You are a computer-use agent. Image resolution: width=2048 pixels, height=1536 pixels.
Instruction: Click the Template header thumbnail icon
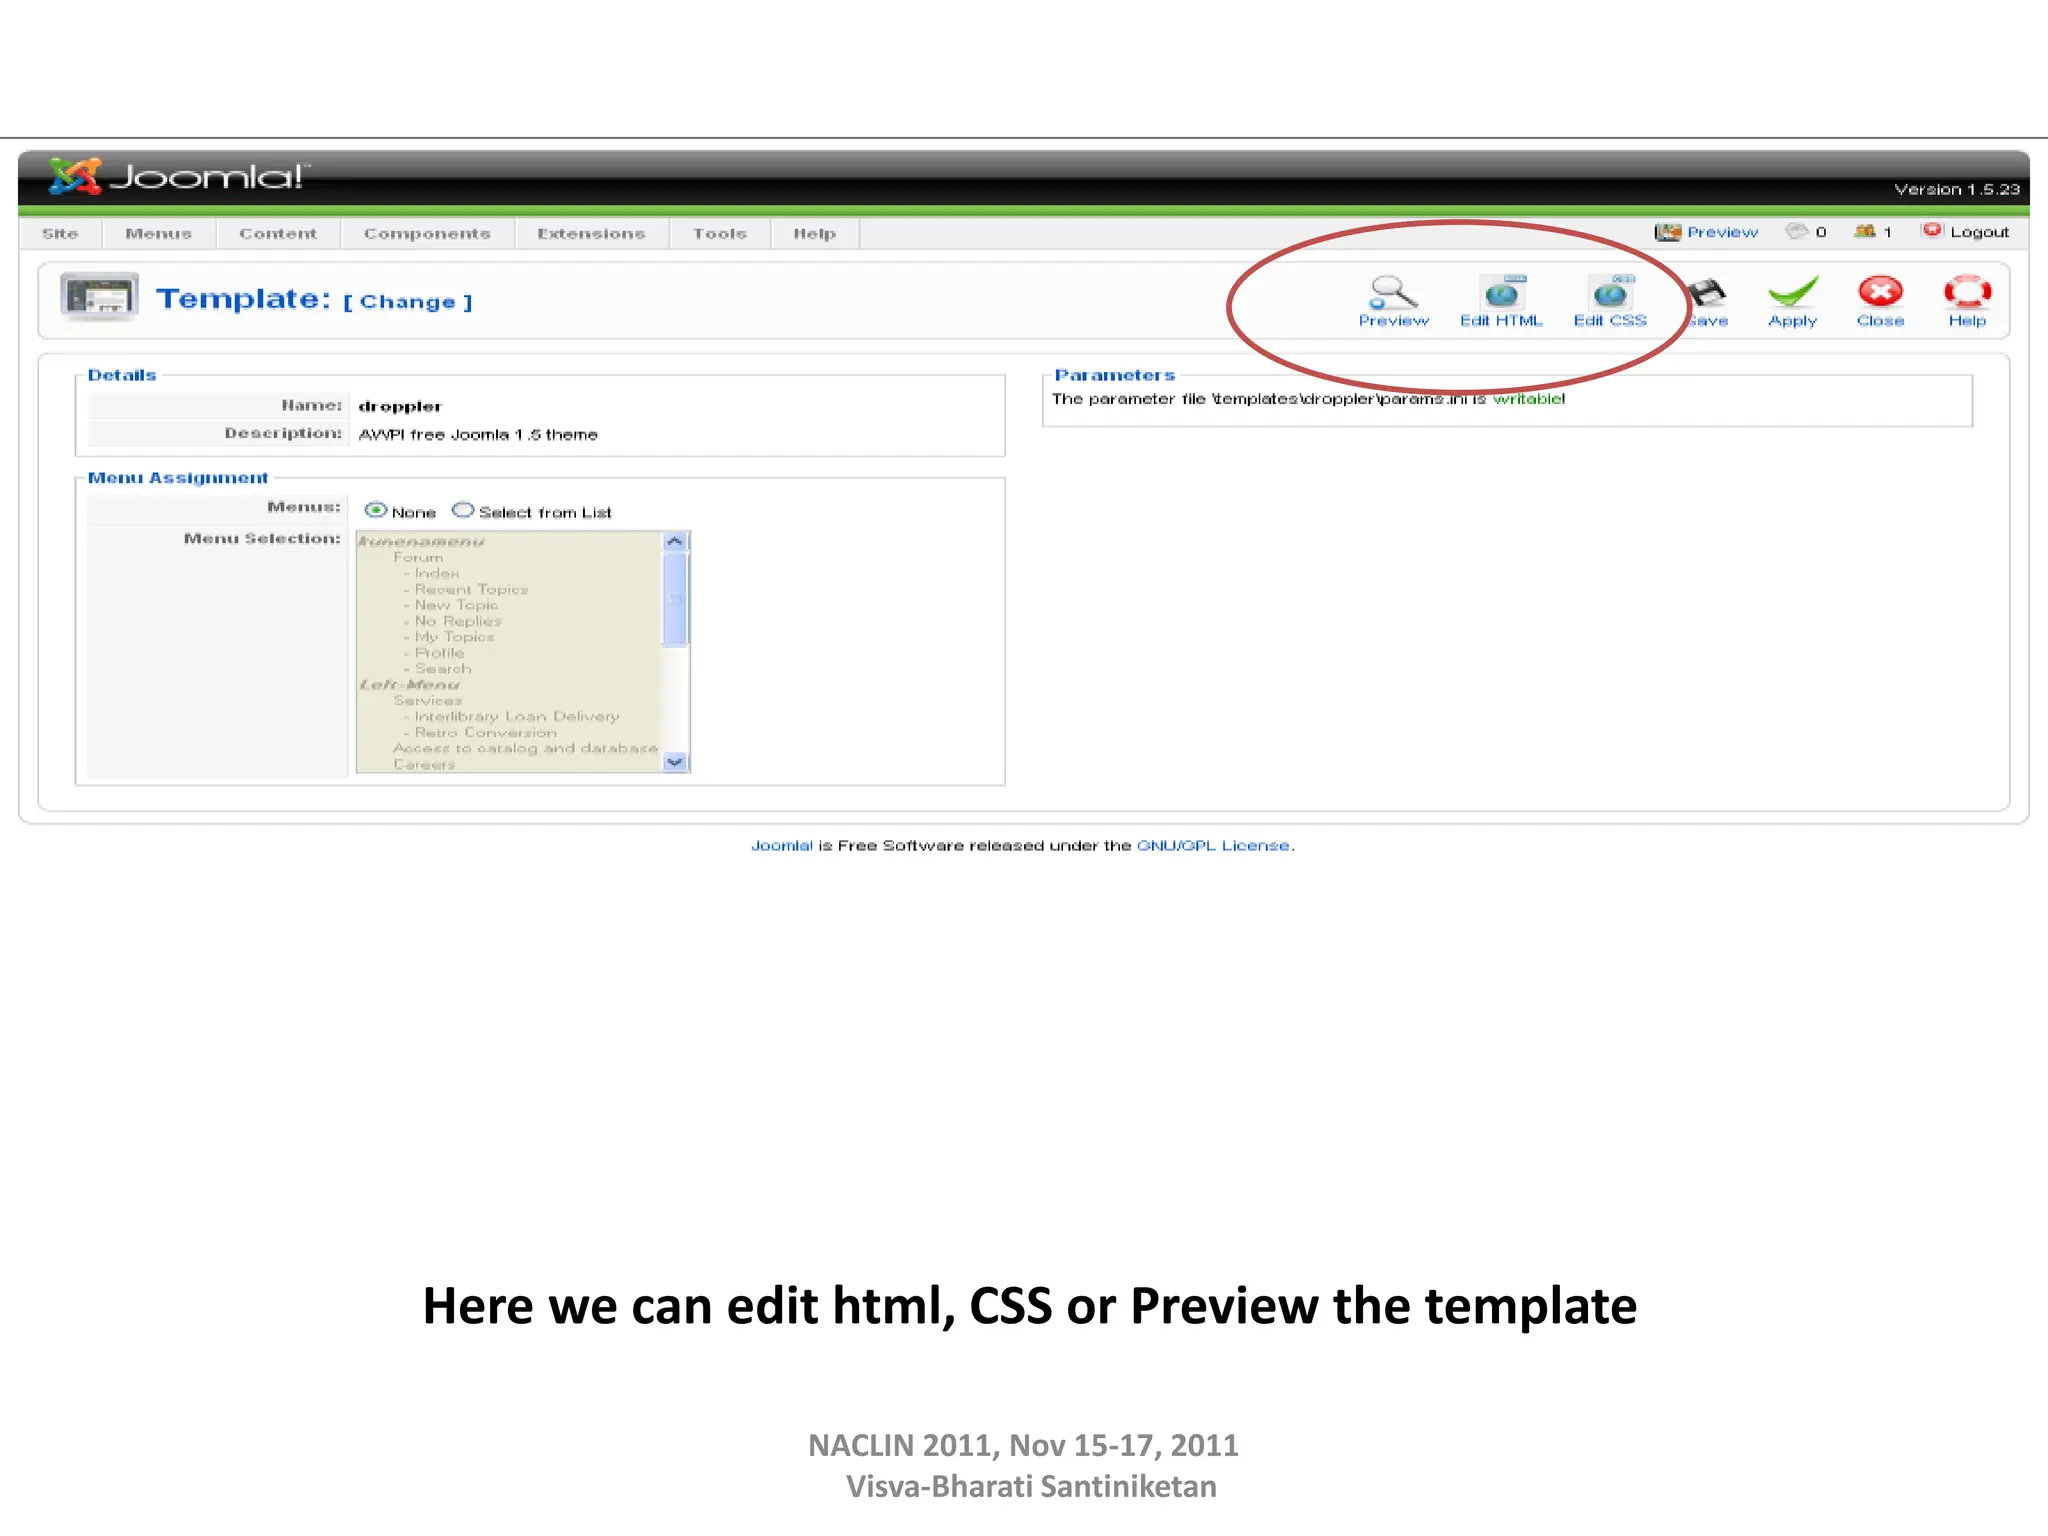click(99, 297)
